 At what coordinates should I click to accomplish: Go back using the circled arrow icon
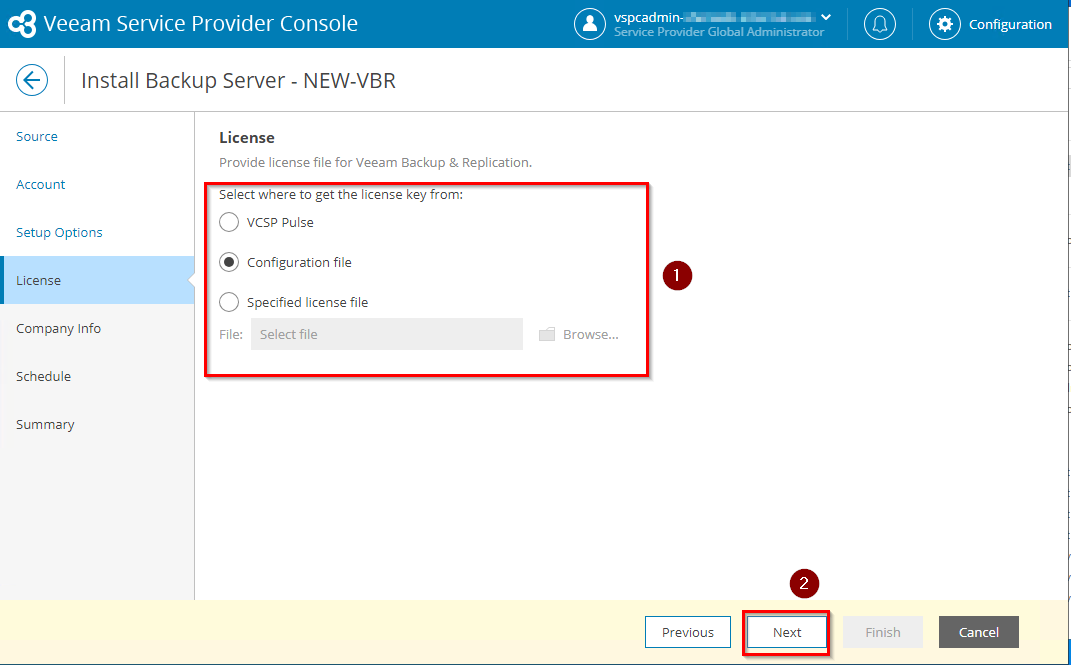tap(32, 80)
